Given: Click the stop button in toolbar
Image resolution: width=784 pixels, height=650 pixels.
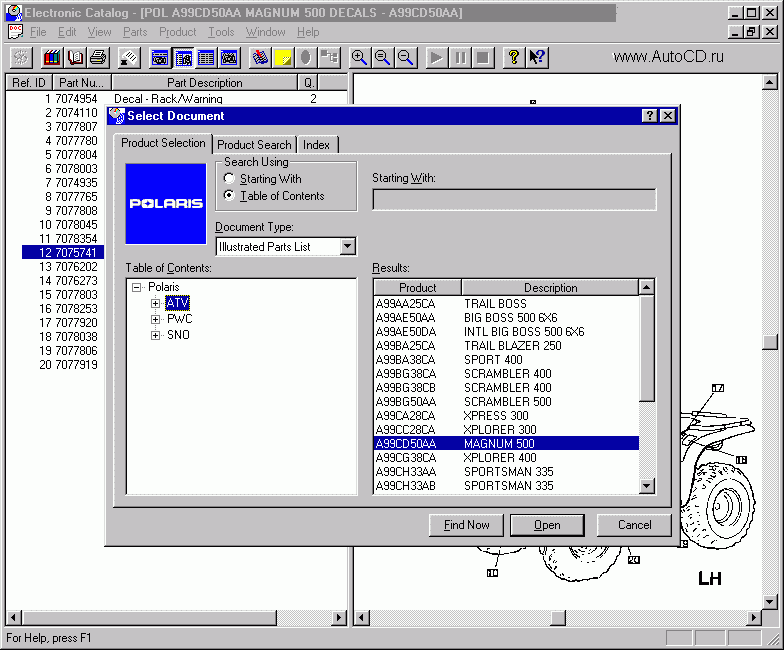Looking at the screenshot, I should (482, 58).
